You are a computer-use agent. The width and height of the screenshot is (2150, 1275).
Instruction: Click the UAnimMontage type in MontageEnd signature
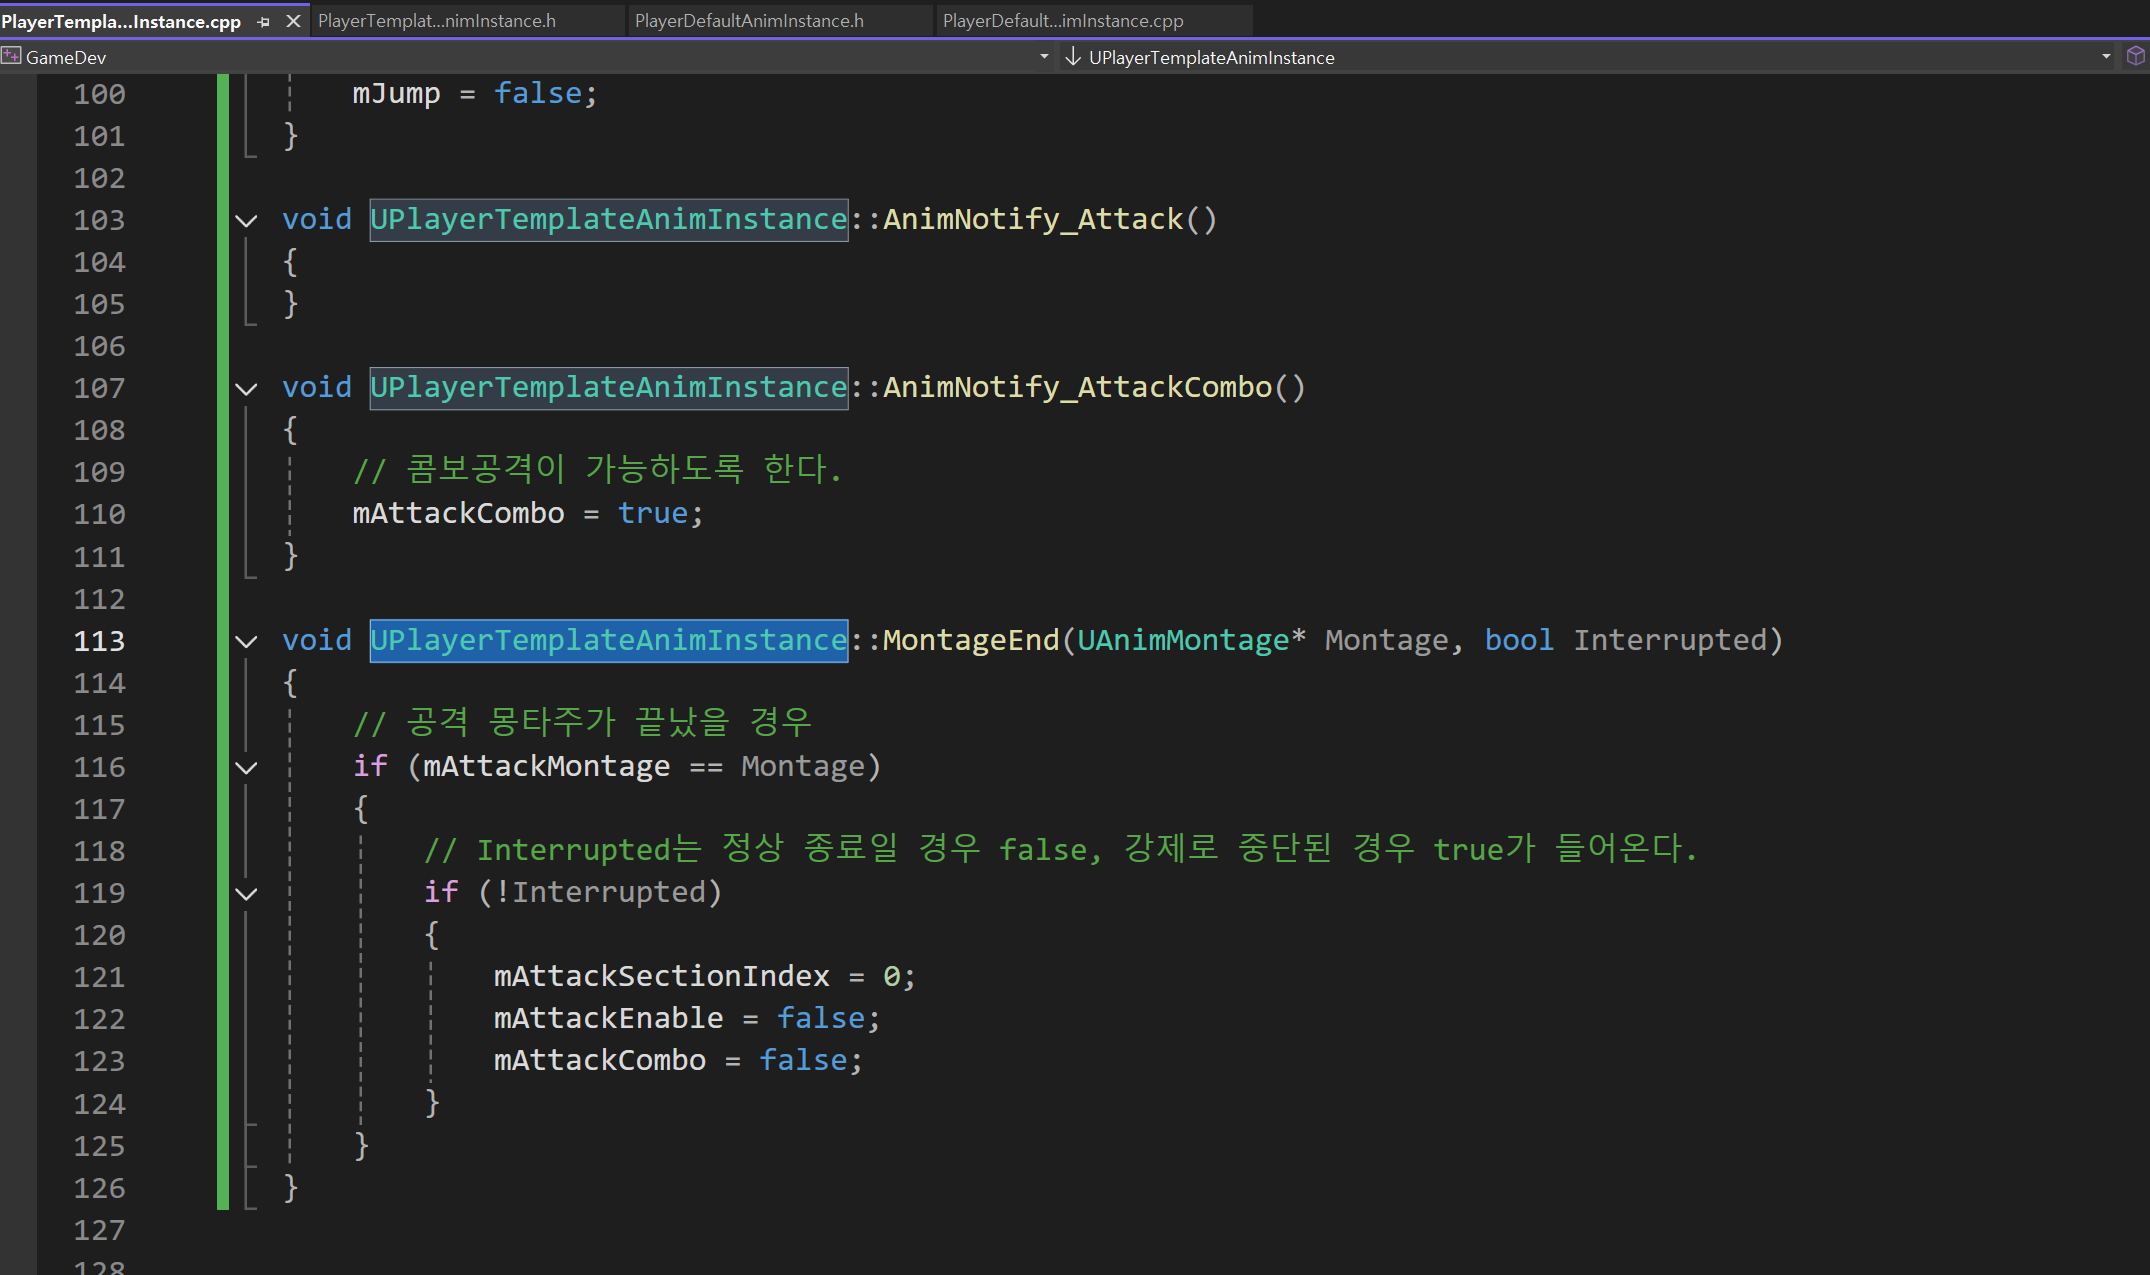click(1183, 640)
